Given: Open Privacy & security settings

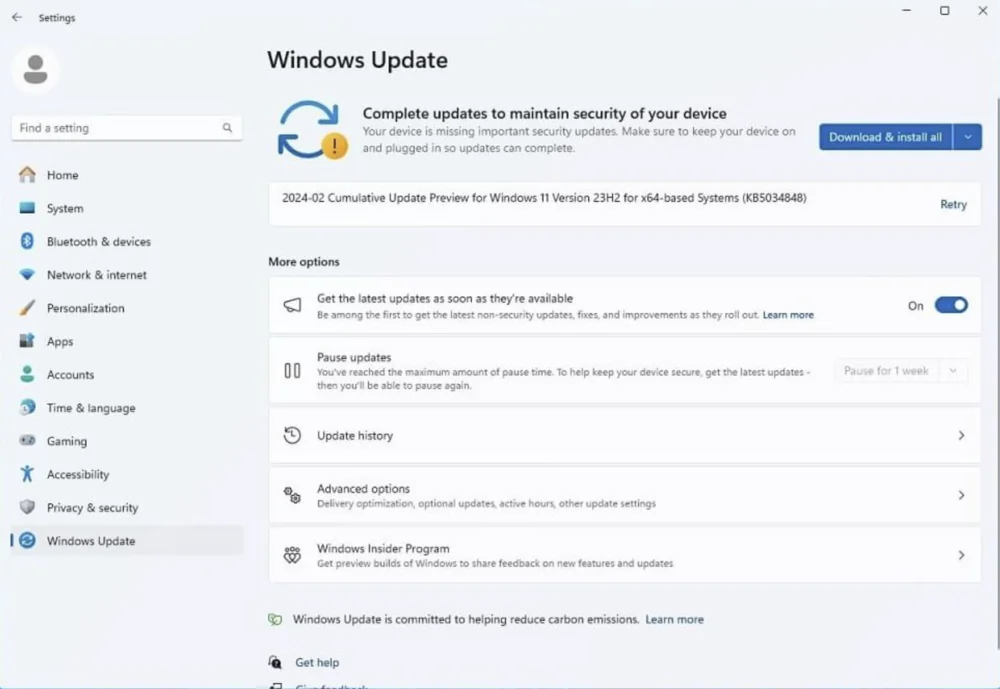Looking at the screenshot, I should click(126, 507).
